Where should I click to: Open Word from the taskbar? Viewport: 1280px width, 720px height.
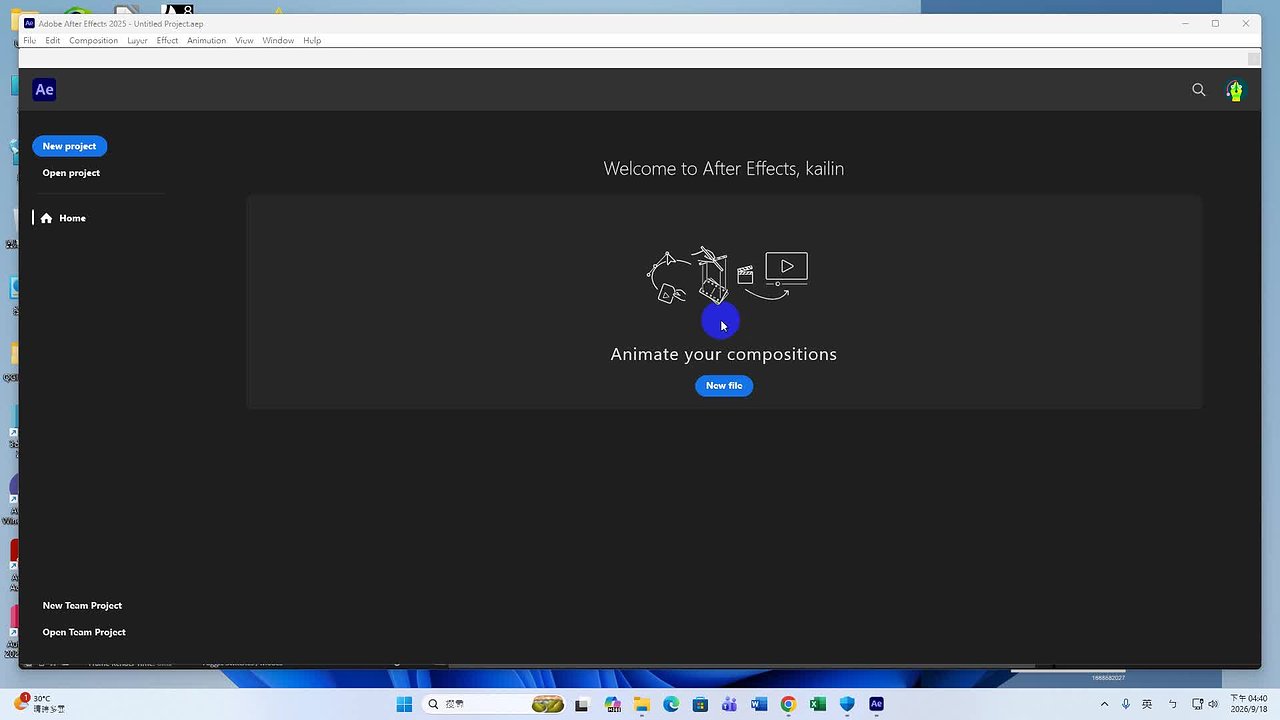pyautogui.click(x=759, y=704)
